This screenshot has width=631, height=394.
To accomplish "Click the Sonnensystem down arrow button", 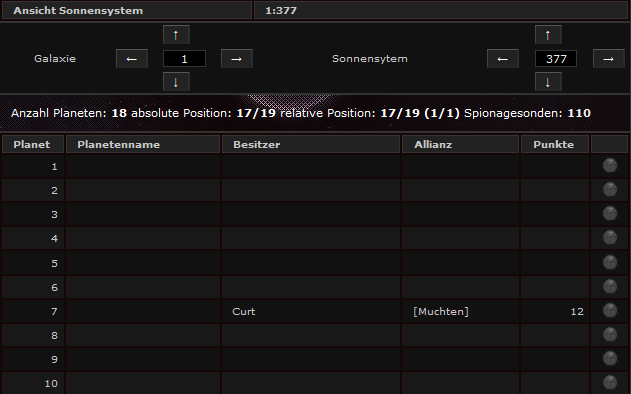I will tap(548, 82).
